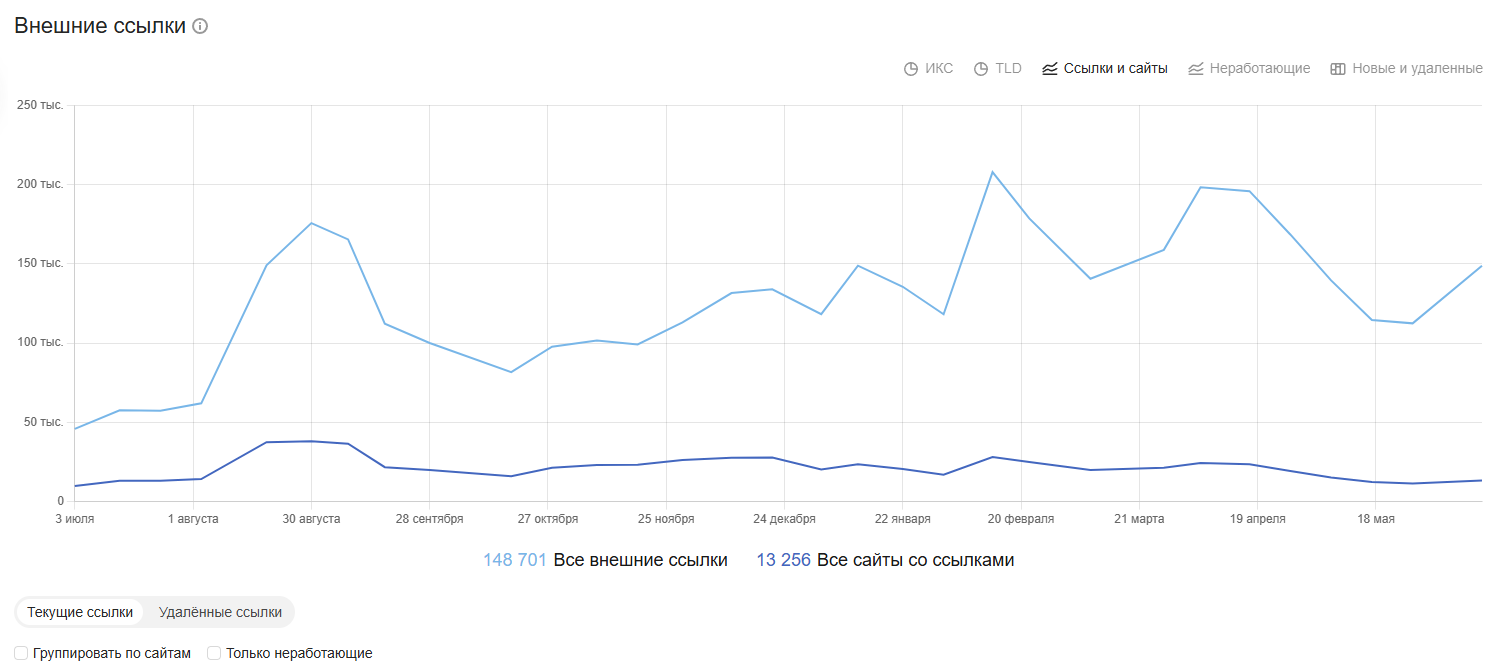This screenshot has width=1498, height=670.
Task: Switch to Удалённые ссылки
Action: pyautogui.click(x=220, y=612)
